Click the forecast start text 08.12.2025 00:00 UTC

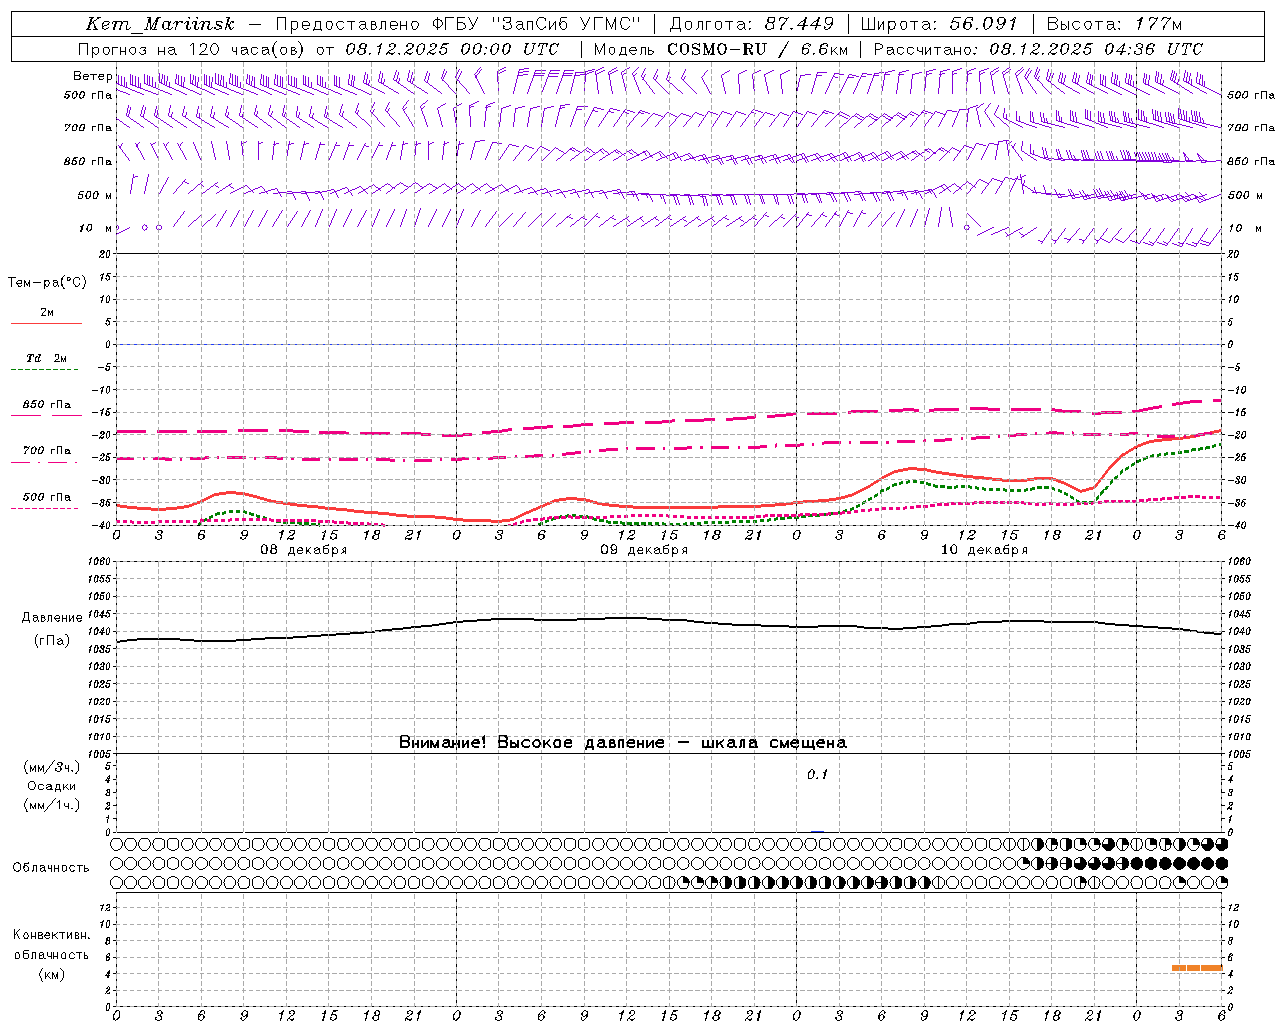[x=452, y=49]
